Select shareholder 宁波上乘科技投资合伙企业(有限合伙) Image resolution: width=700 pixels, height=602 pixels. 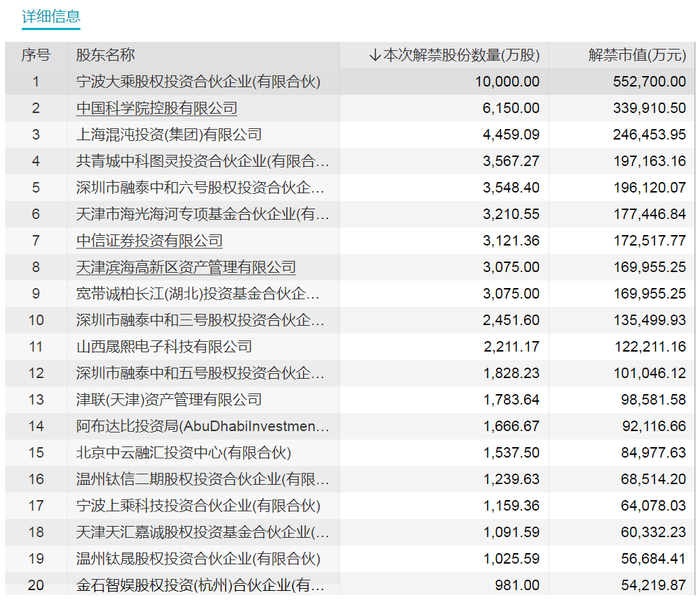click(x=198, y=506)
